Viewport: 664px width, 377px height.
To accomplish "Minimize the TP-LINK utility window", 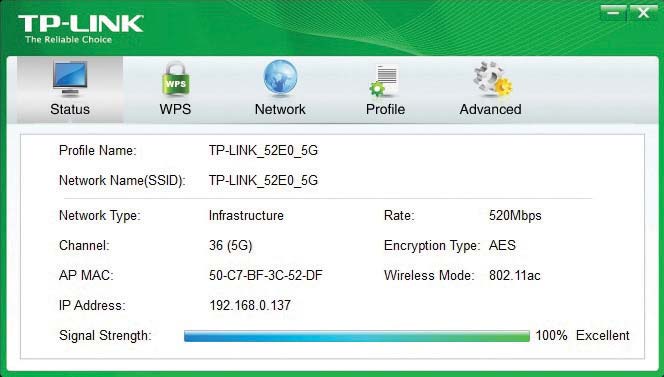I will tap(613, 13).
